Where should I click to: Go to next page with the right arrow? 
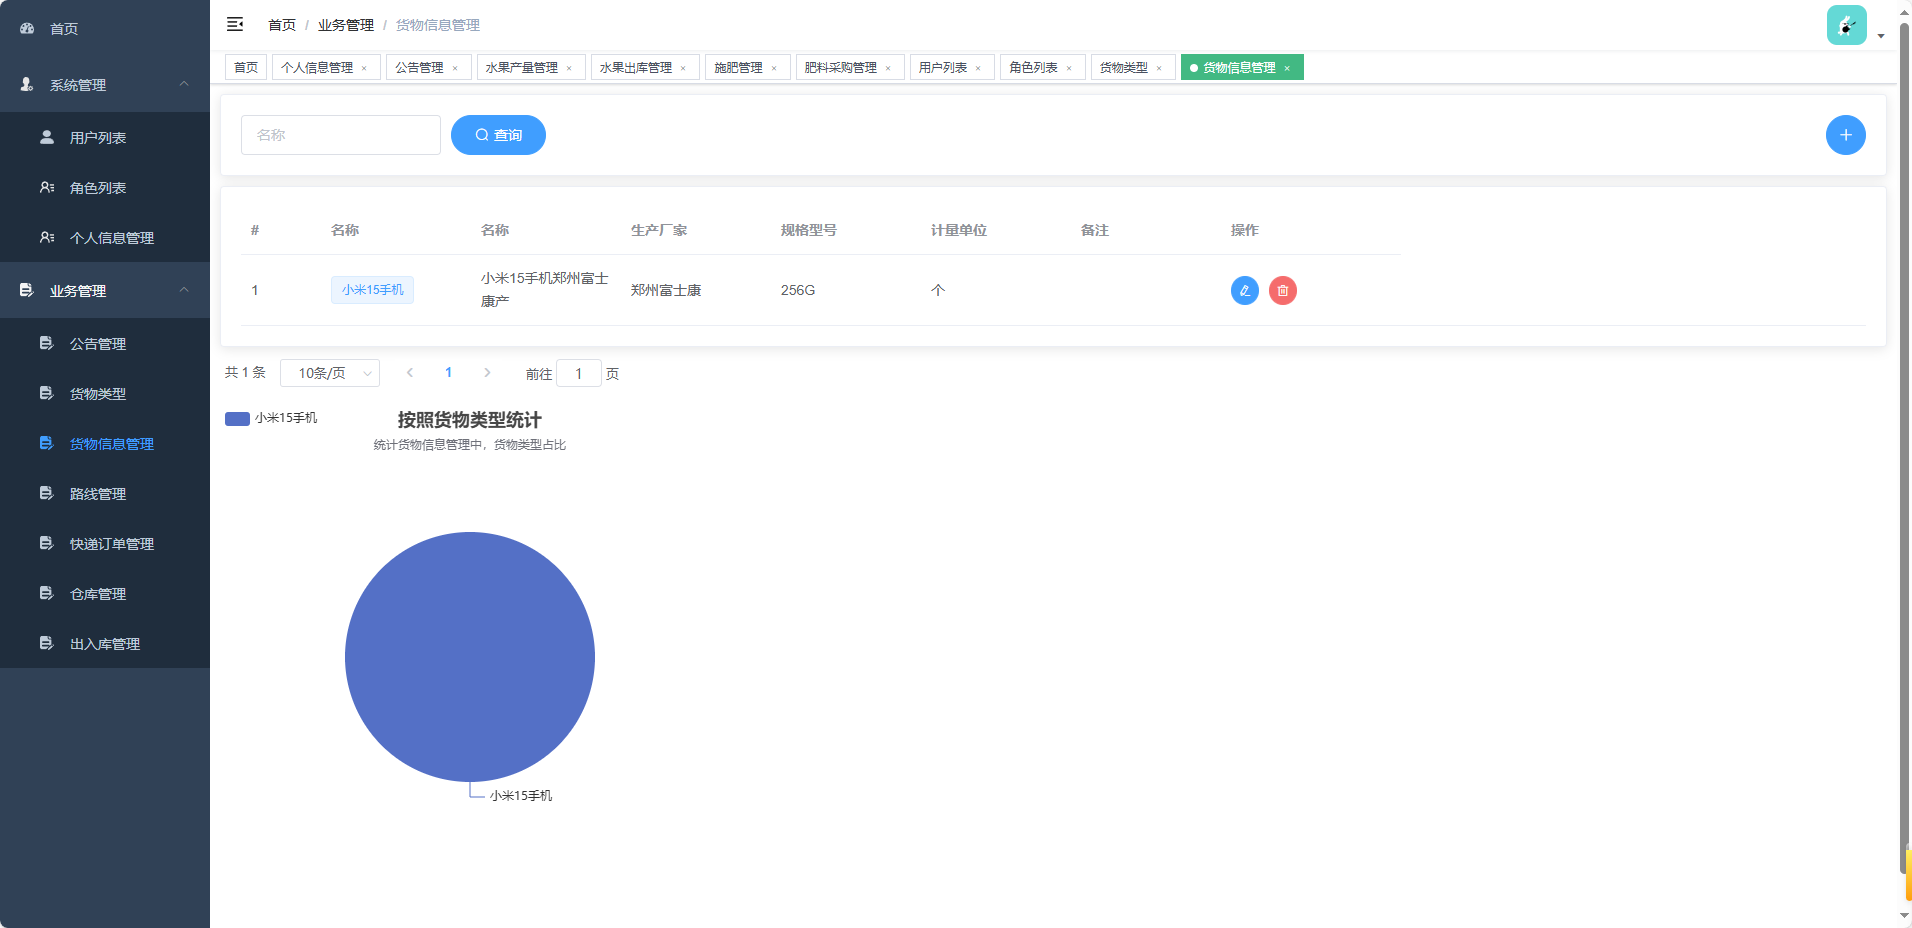pos(487,372)
